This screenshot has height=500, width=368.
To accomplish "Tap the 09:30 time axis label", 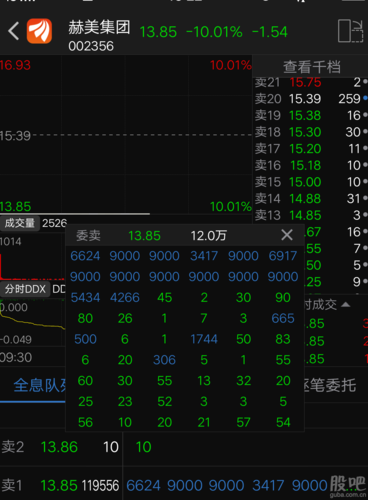I will 16,357.
